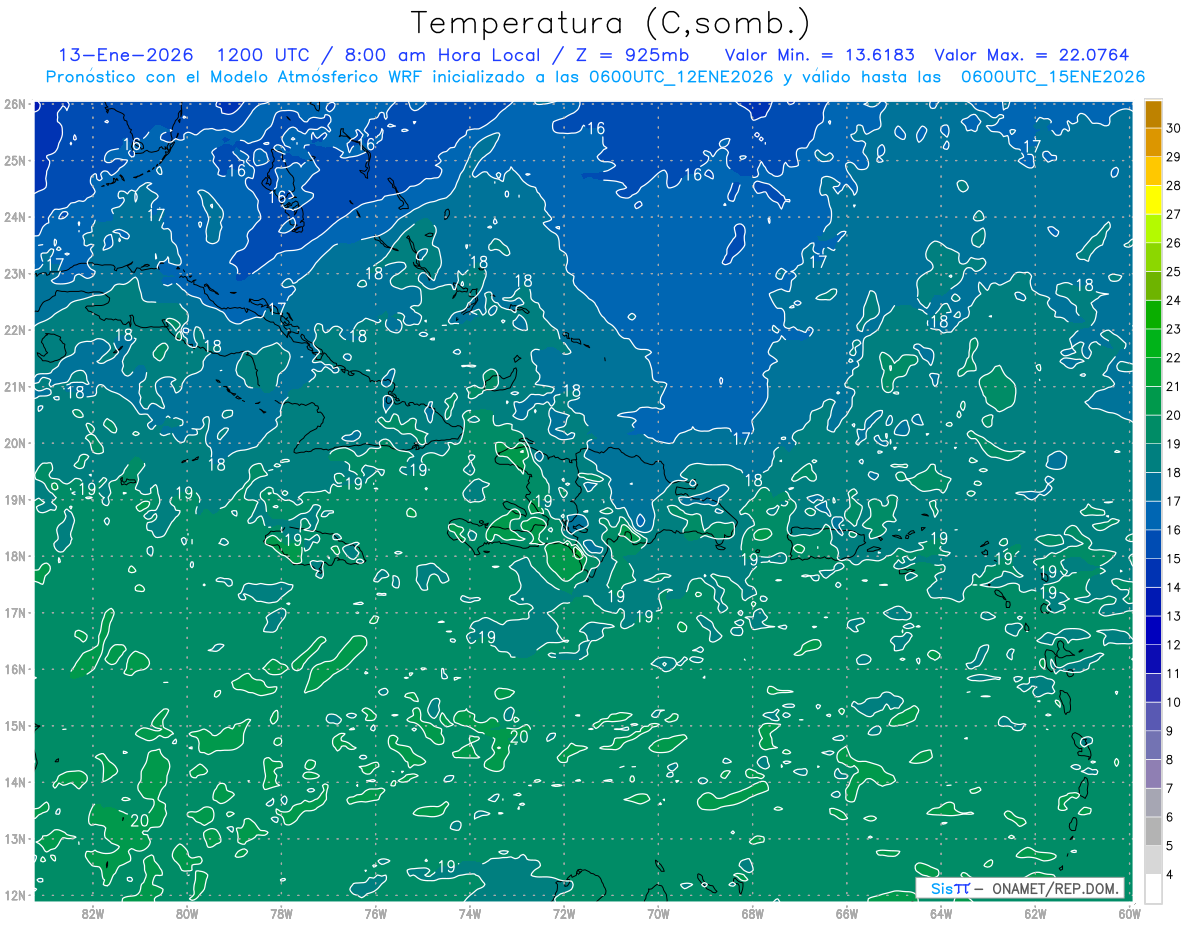The height and width of the screenshot is (927, 1200).
Task: Click the '19N' latitude axis label
Action: tap(15, 499)
